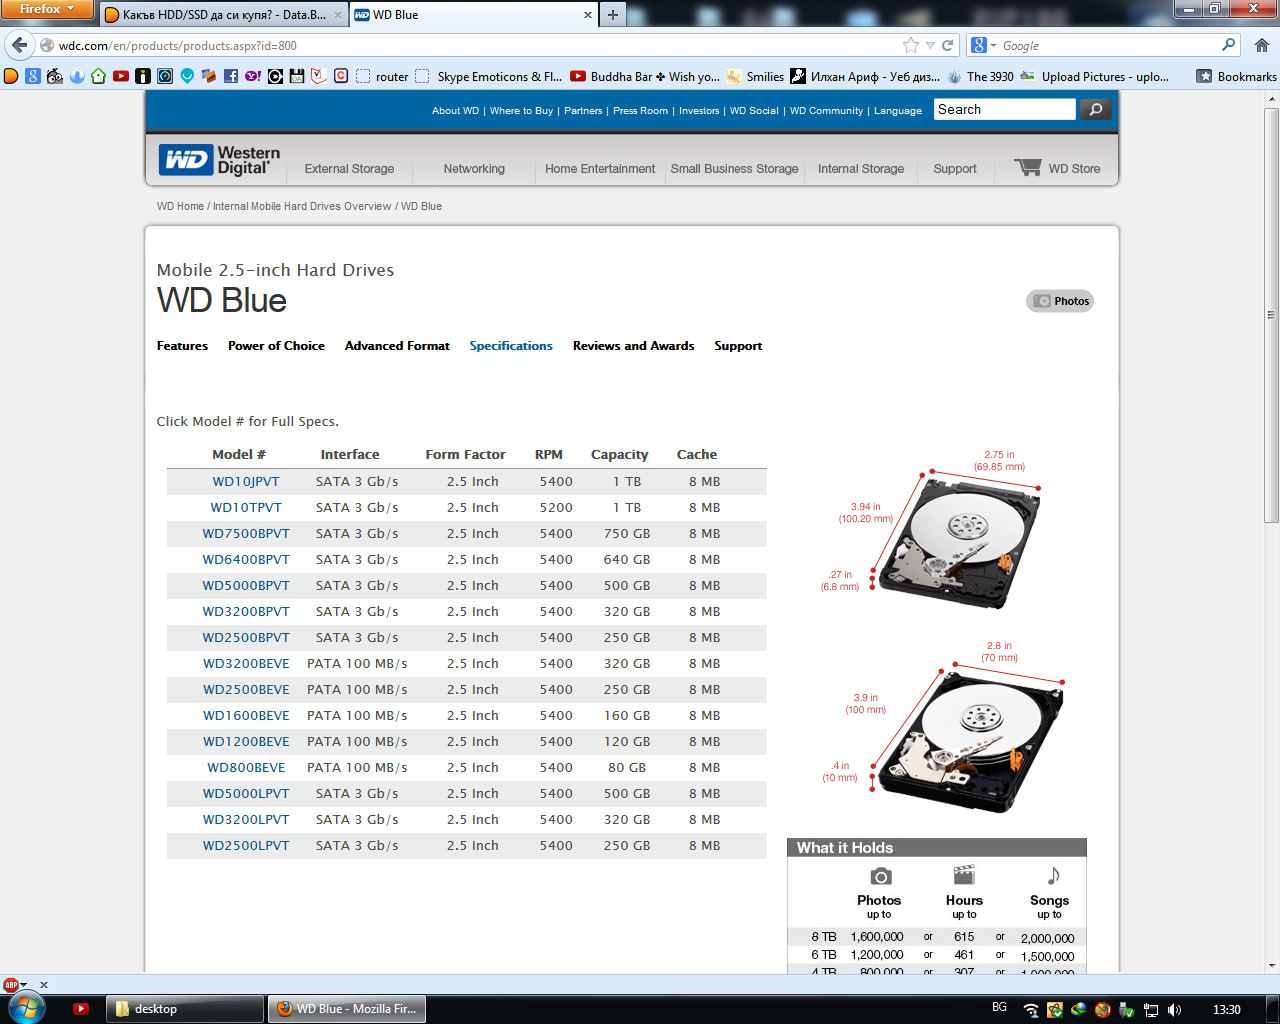Click the Where to Buy link
Screen dimensions: 1280x1024
pos(521,111)
